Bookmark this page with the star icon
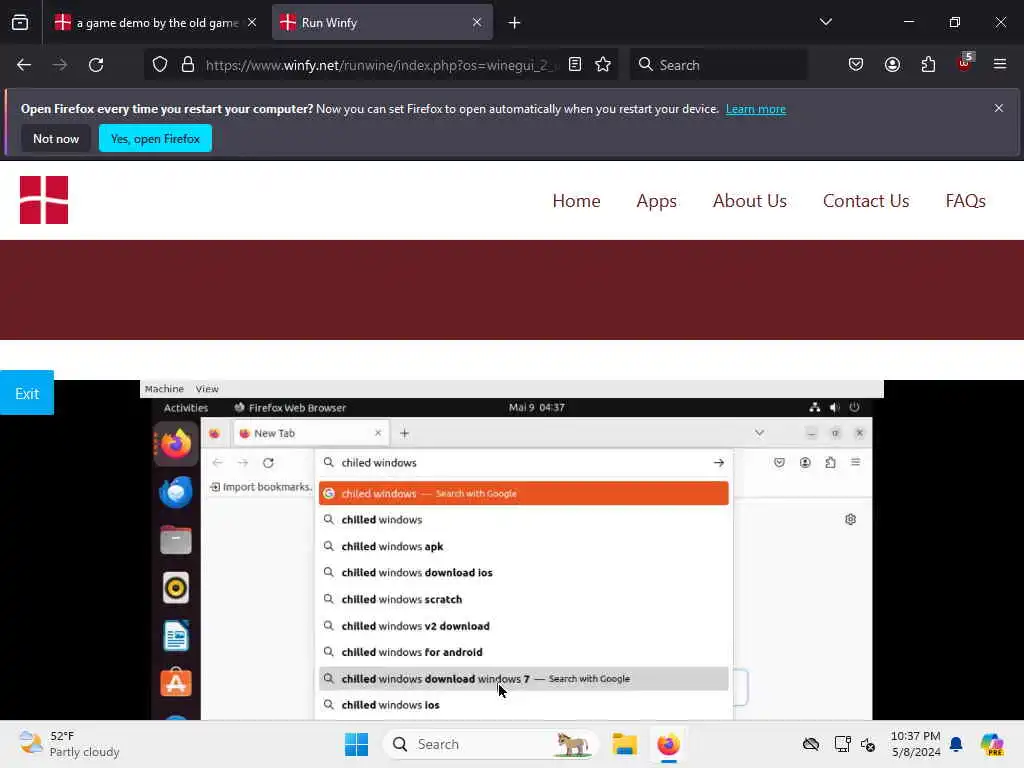This screenshot has width=1024, height=768. (x=603, y=64)
